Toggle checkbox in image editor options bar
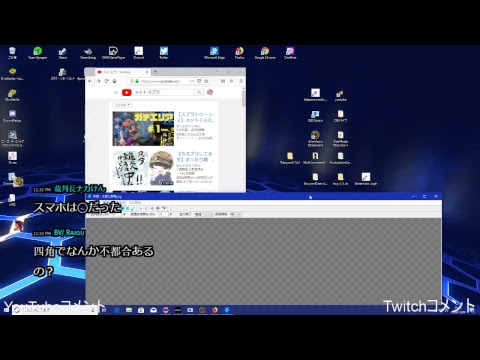This screenshot has height=360, width=480. coord(190,214)
